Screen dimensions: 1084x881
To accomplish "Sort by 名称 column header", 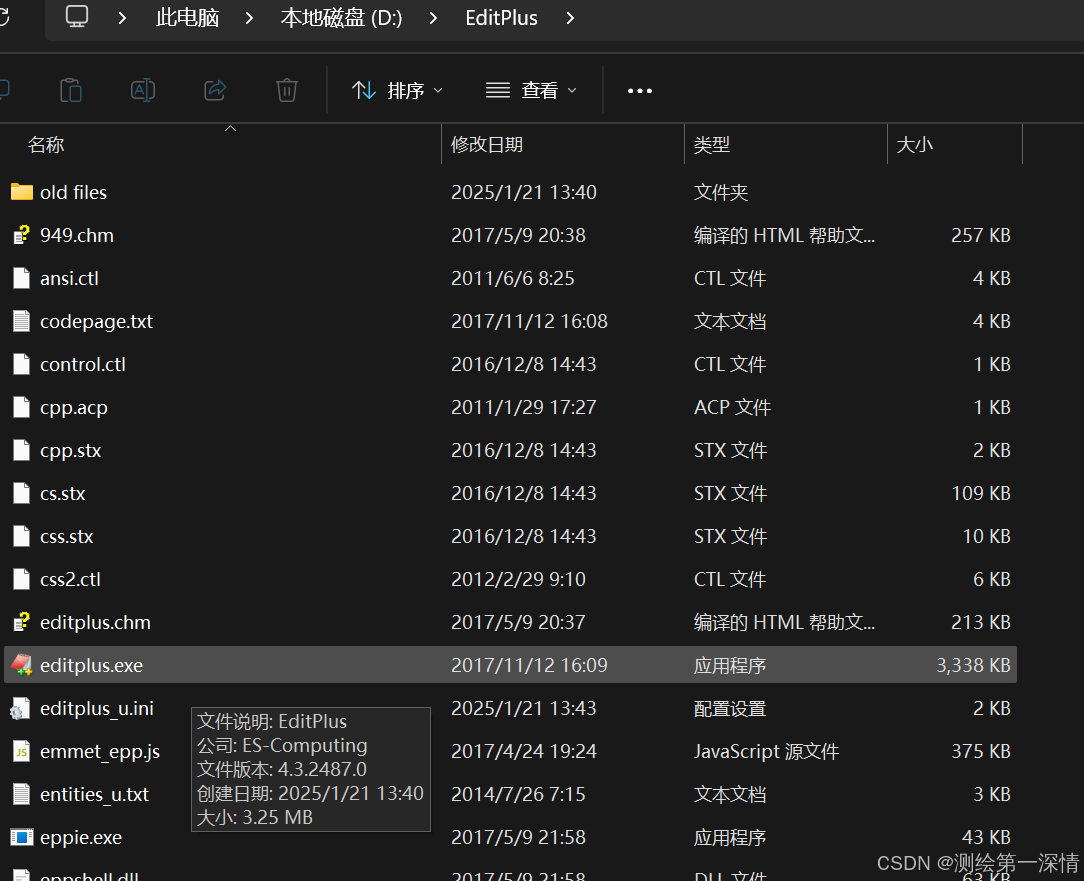I will 46,145.
